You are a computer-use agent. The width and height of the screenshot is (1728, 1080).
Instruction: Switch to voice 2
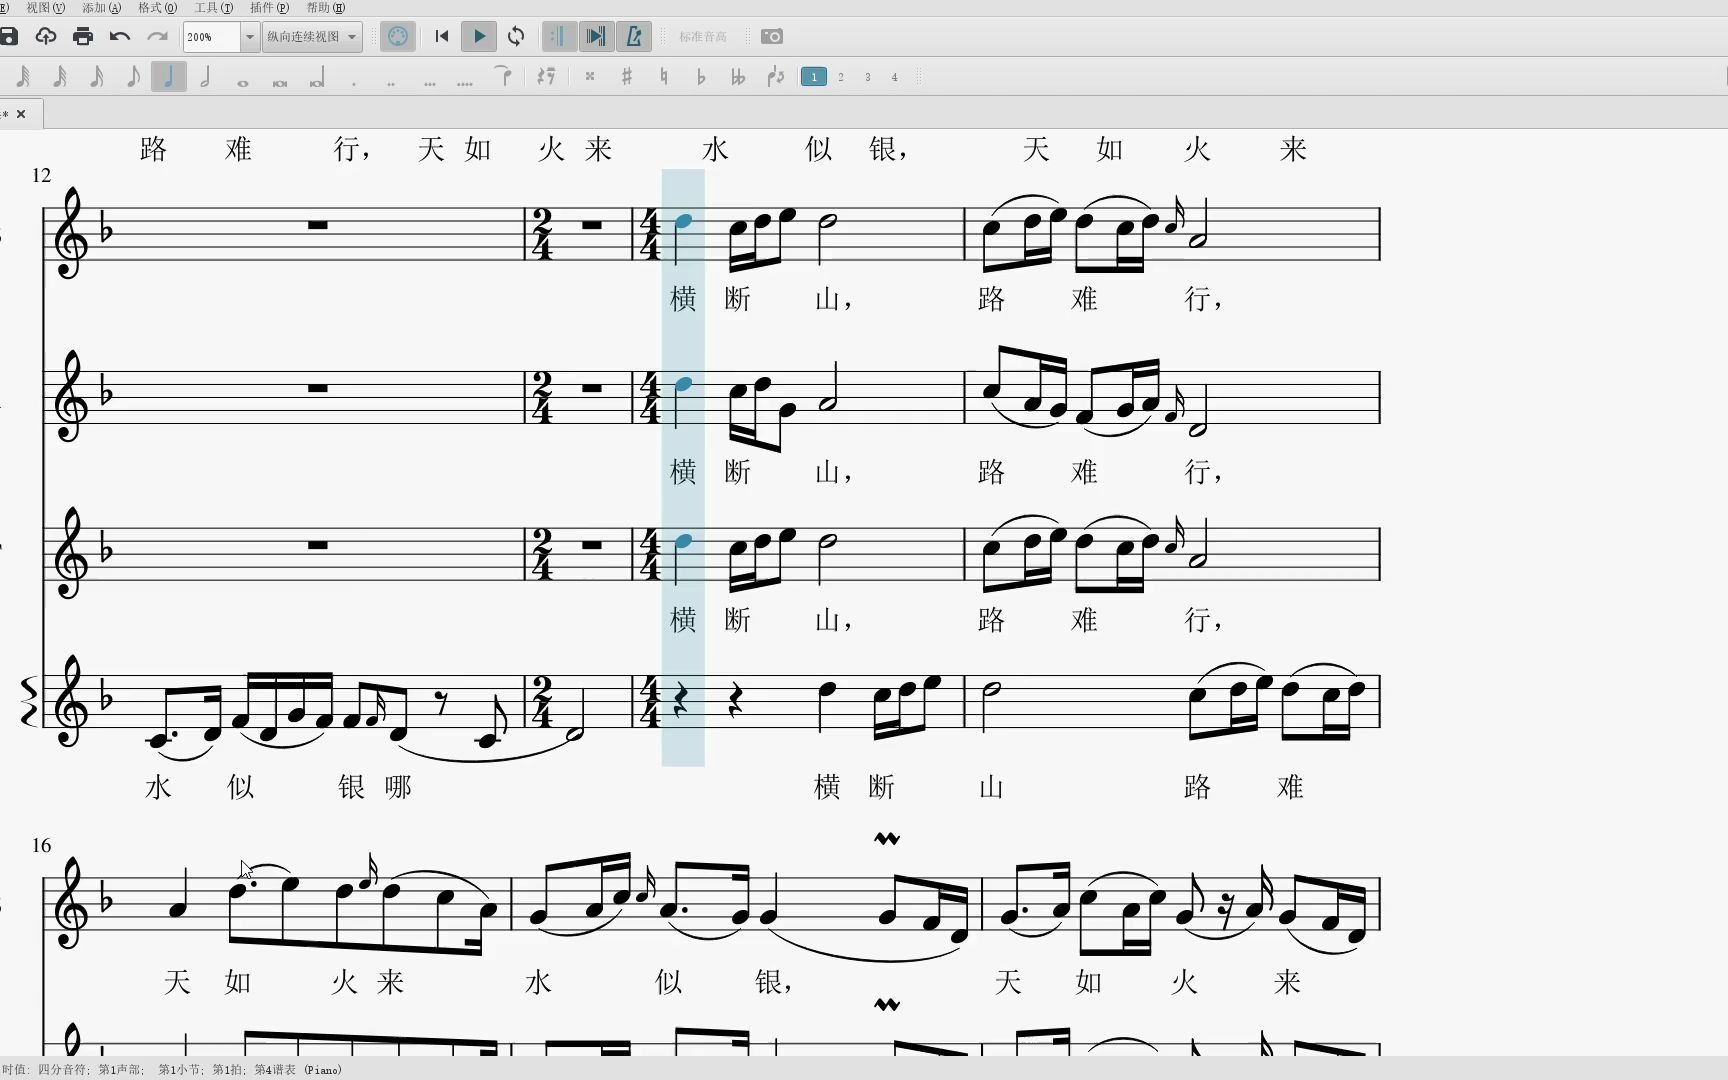point(841,77)
